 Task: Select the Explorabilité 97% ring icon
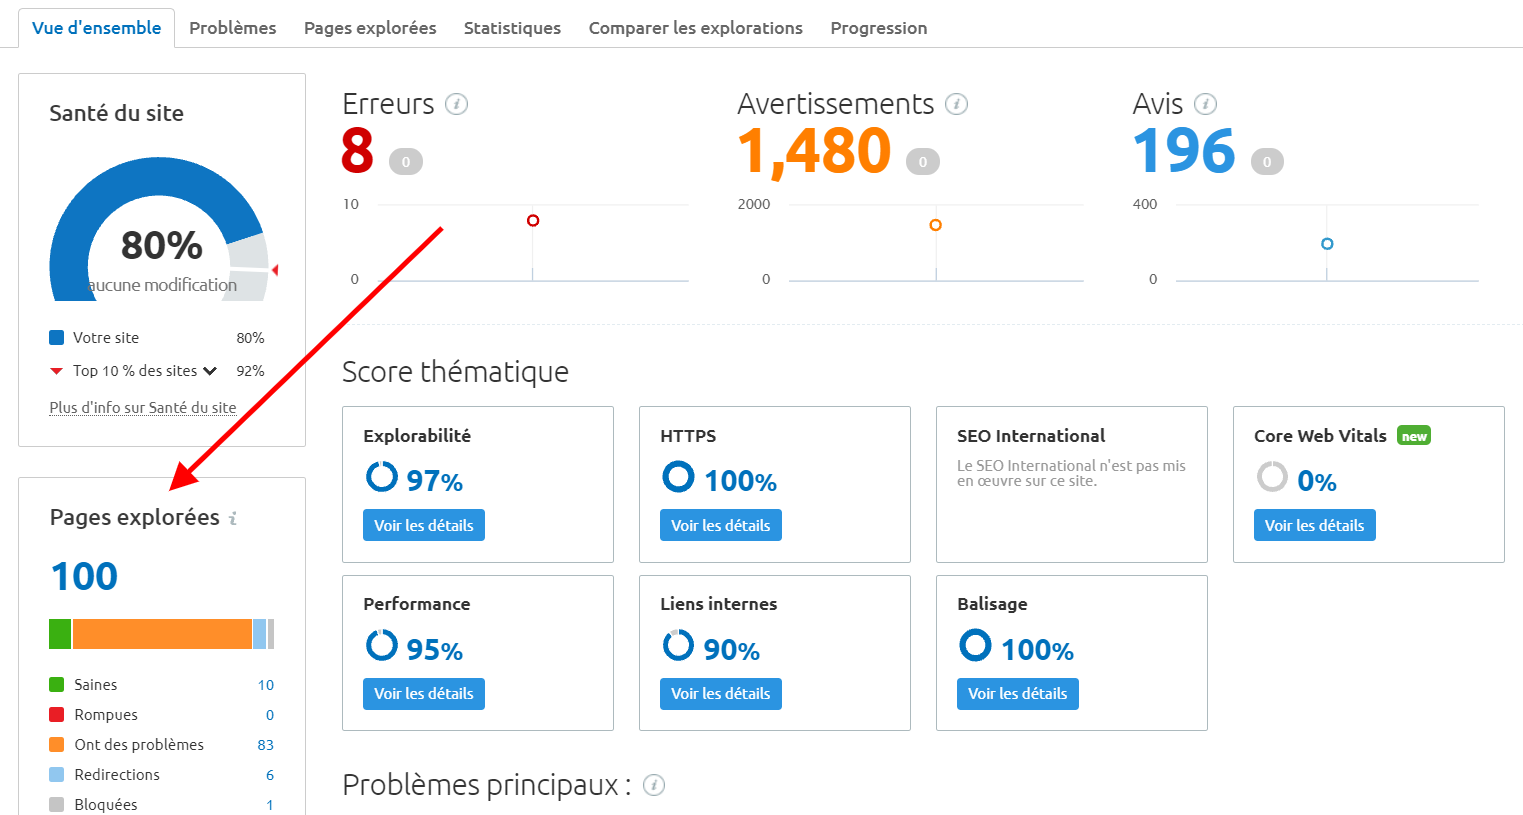pos(381,477)
